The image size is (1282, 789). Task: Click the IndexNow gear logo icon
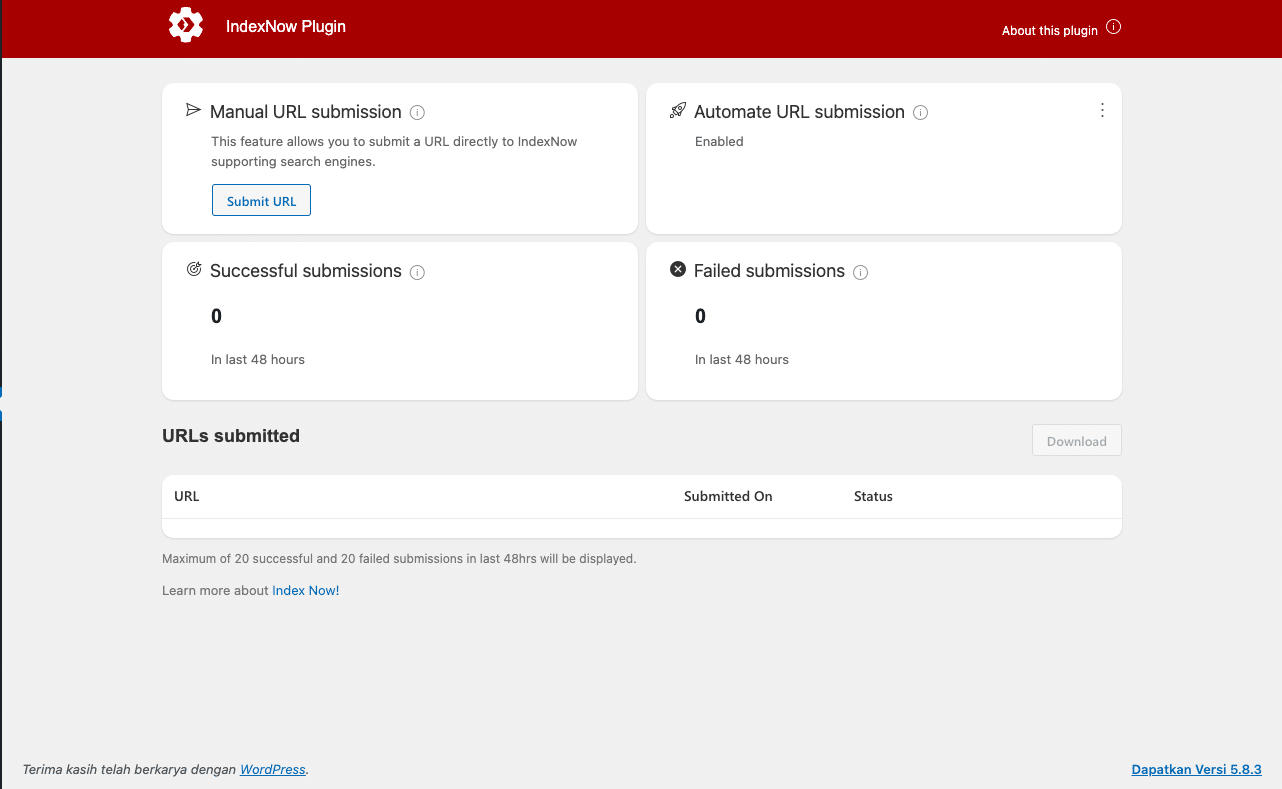pos(186,25)
